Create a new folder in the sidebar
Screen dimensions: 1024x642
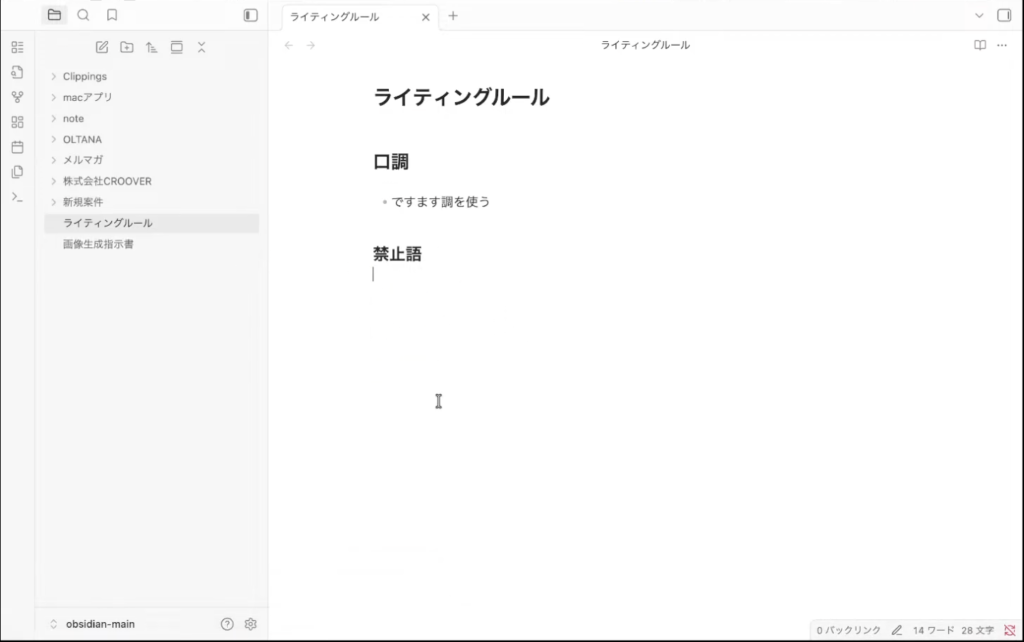[x=126, y=46]
